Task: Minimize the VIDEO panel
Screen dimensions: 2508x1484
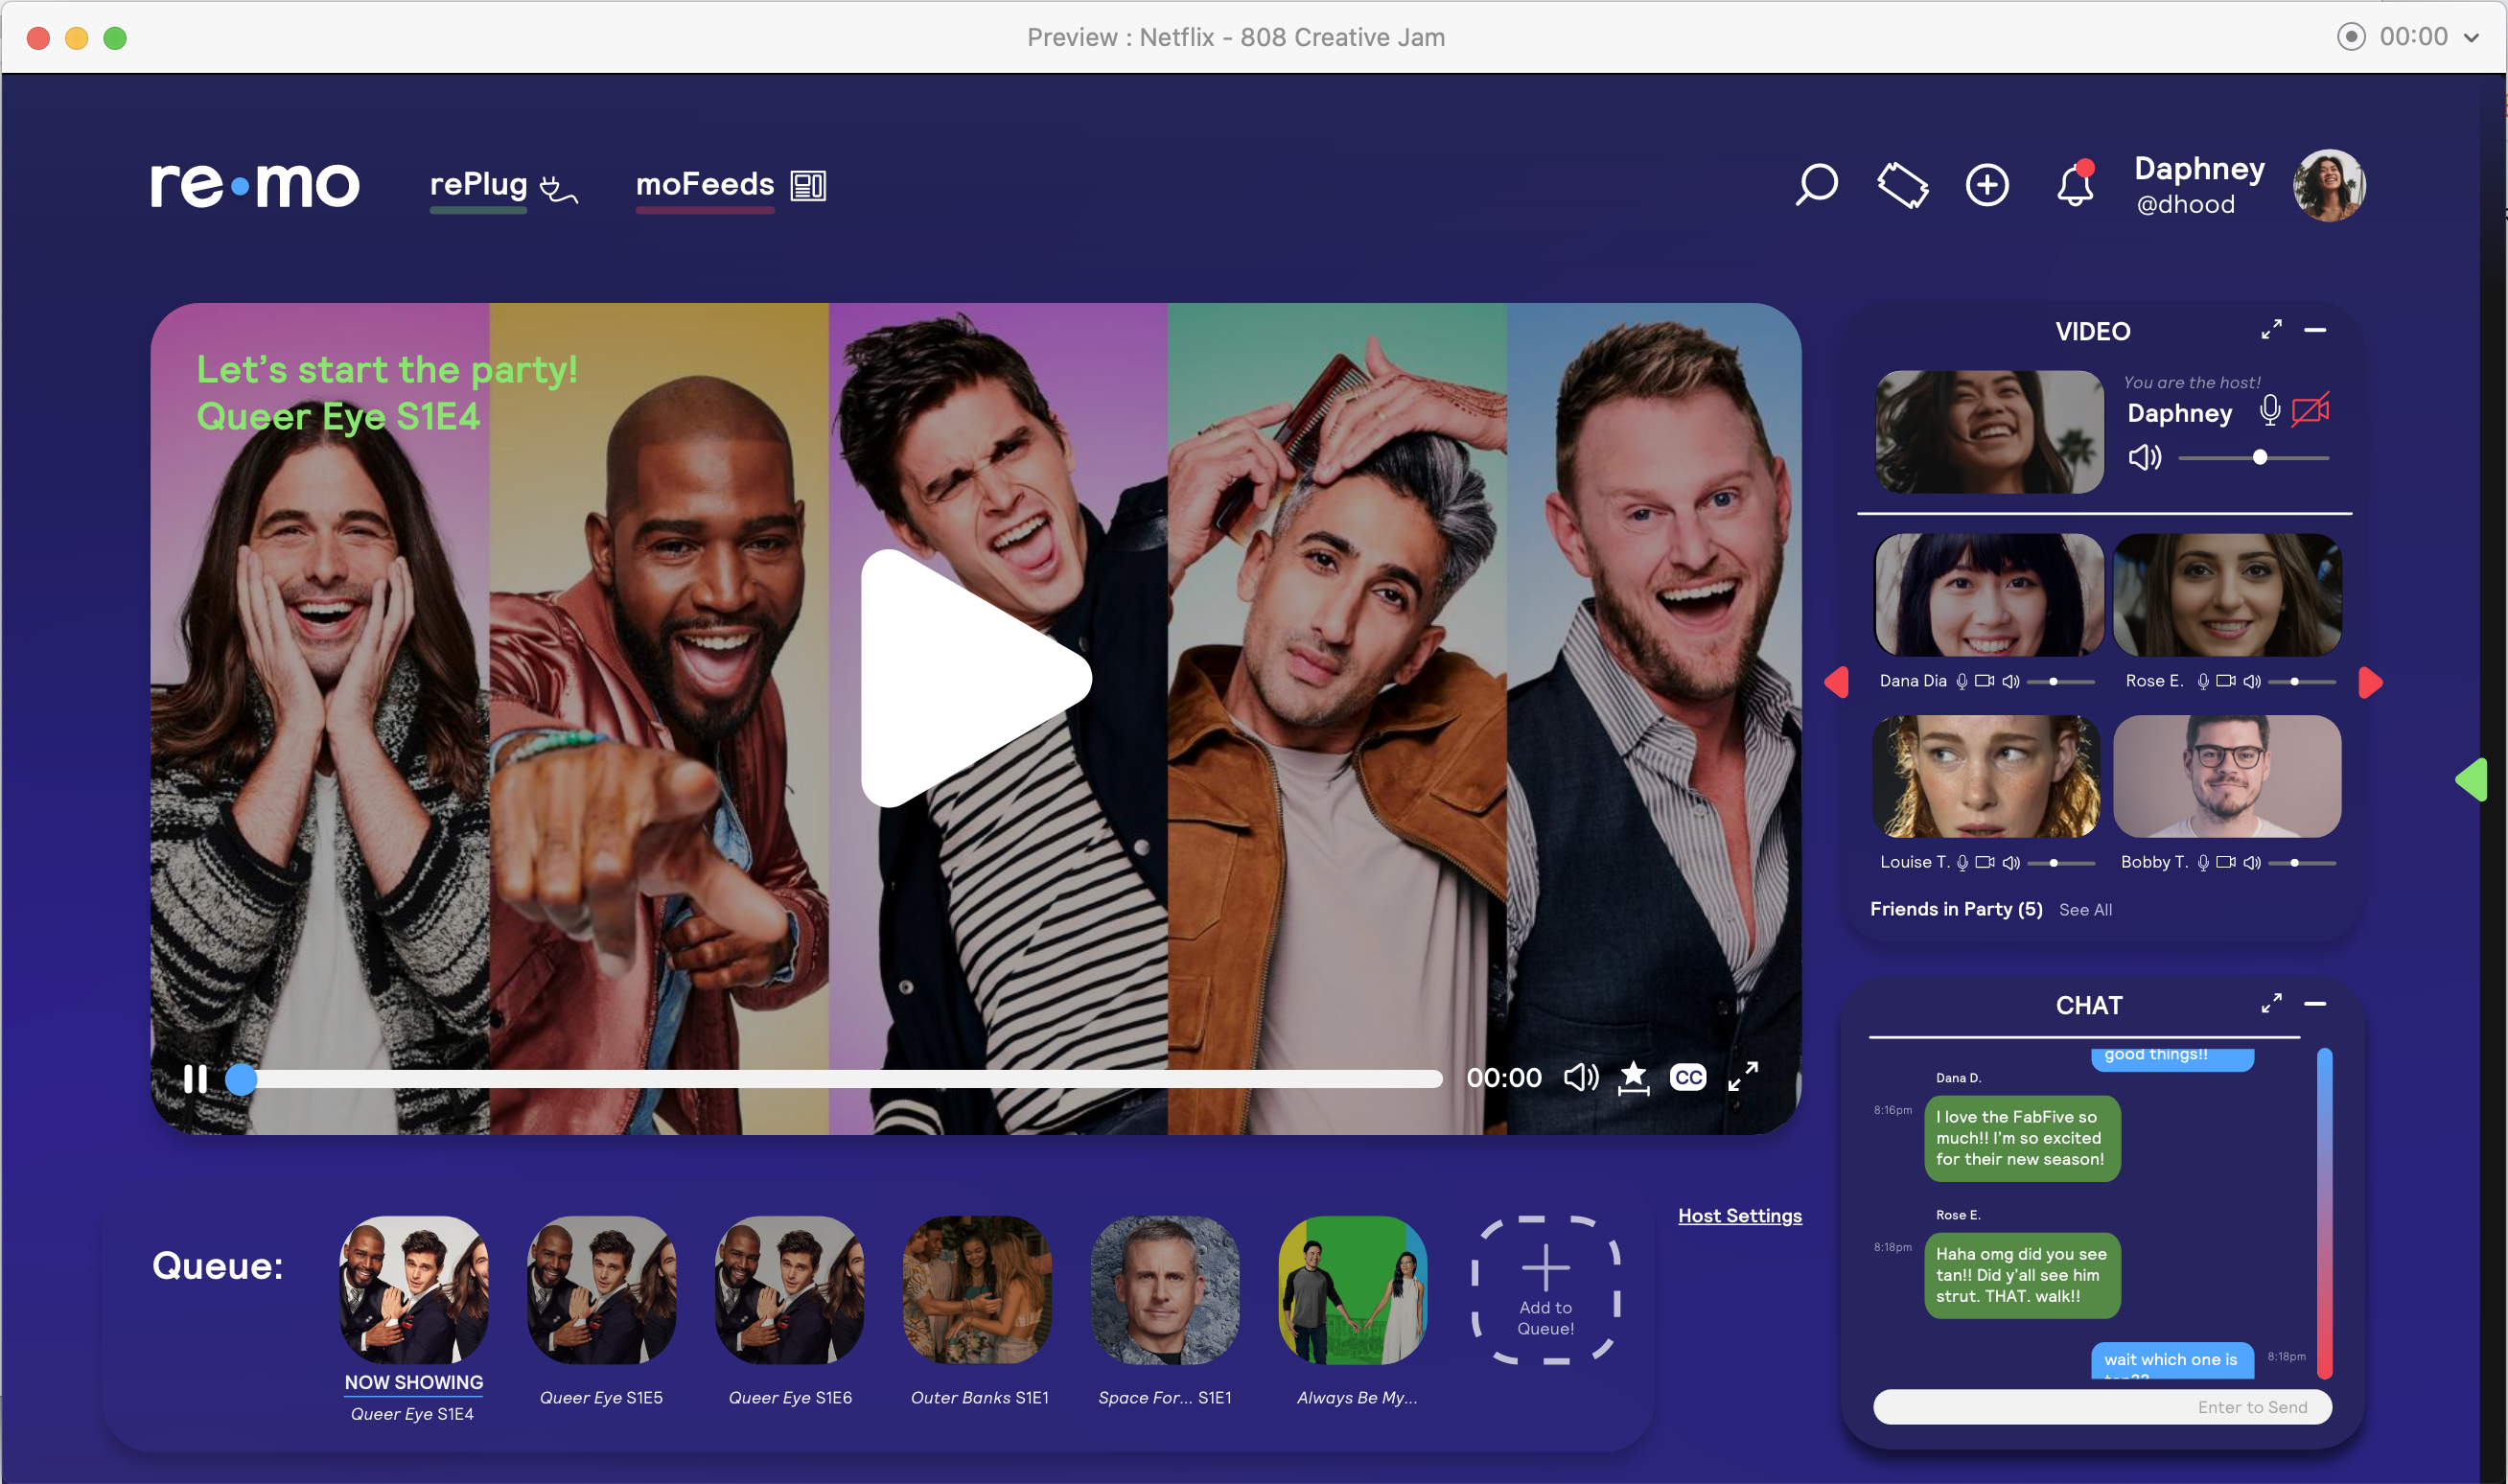Action: pyautogui.click(x=2315, y=330)
